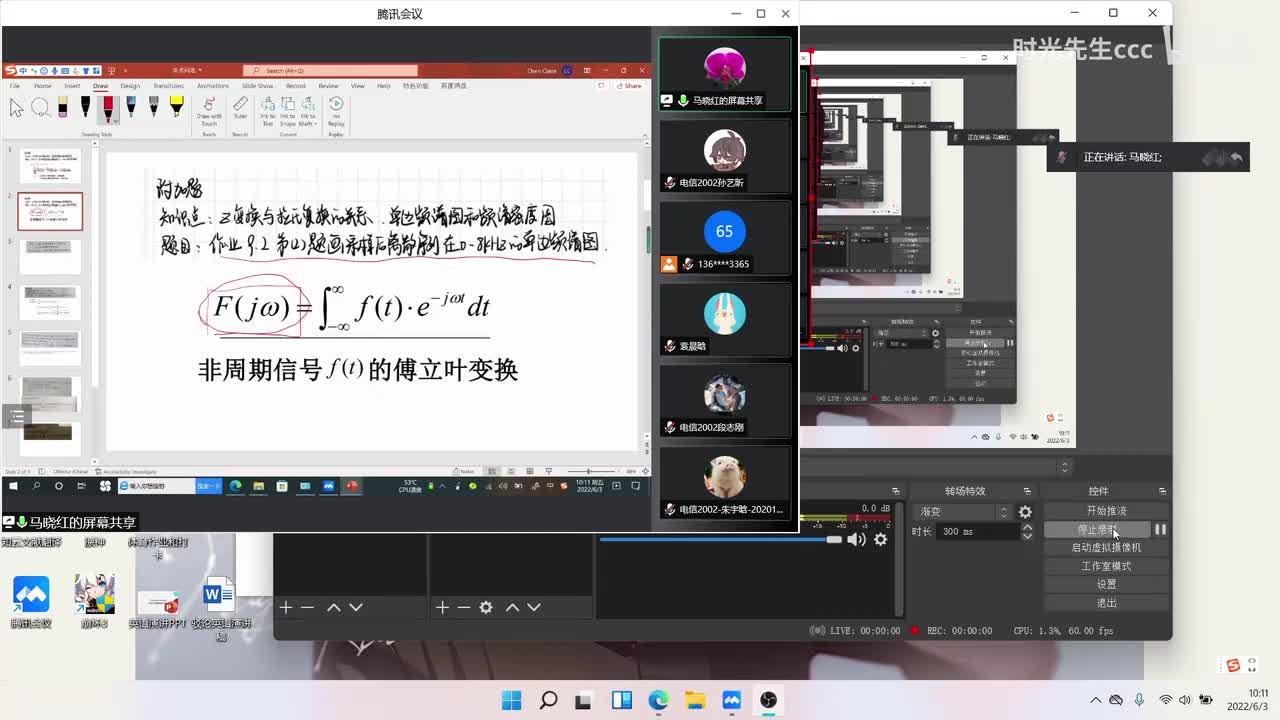The image size is (1280, 720).
Task: Pause the OBS recording
Action: pos(1160,530)
